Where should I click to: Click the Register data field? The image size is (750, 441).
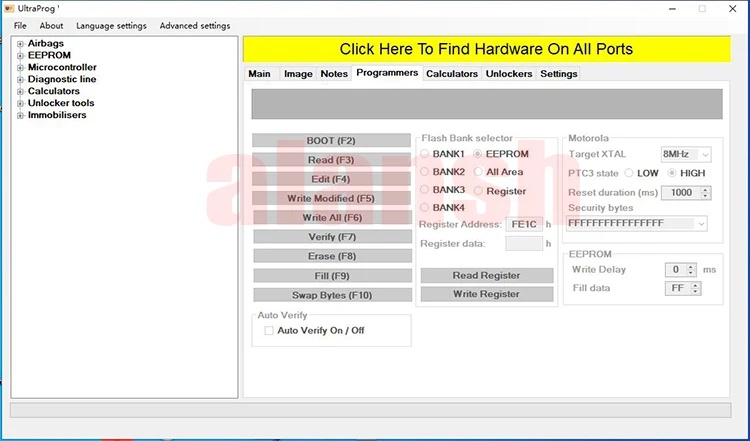pyautogui.click(x=524, y=243)
